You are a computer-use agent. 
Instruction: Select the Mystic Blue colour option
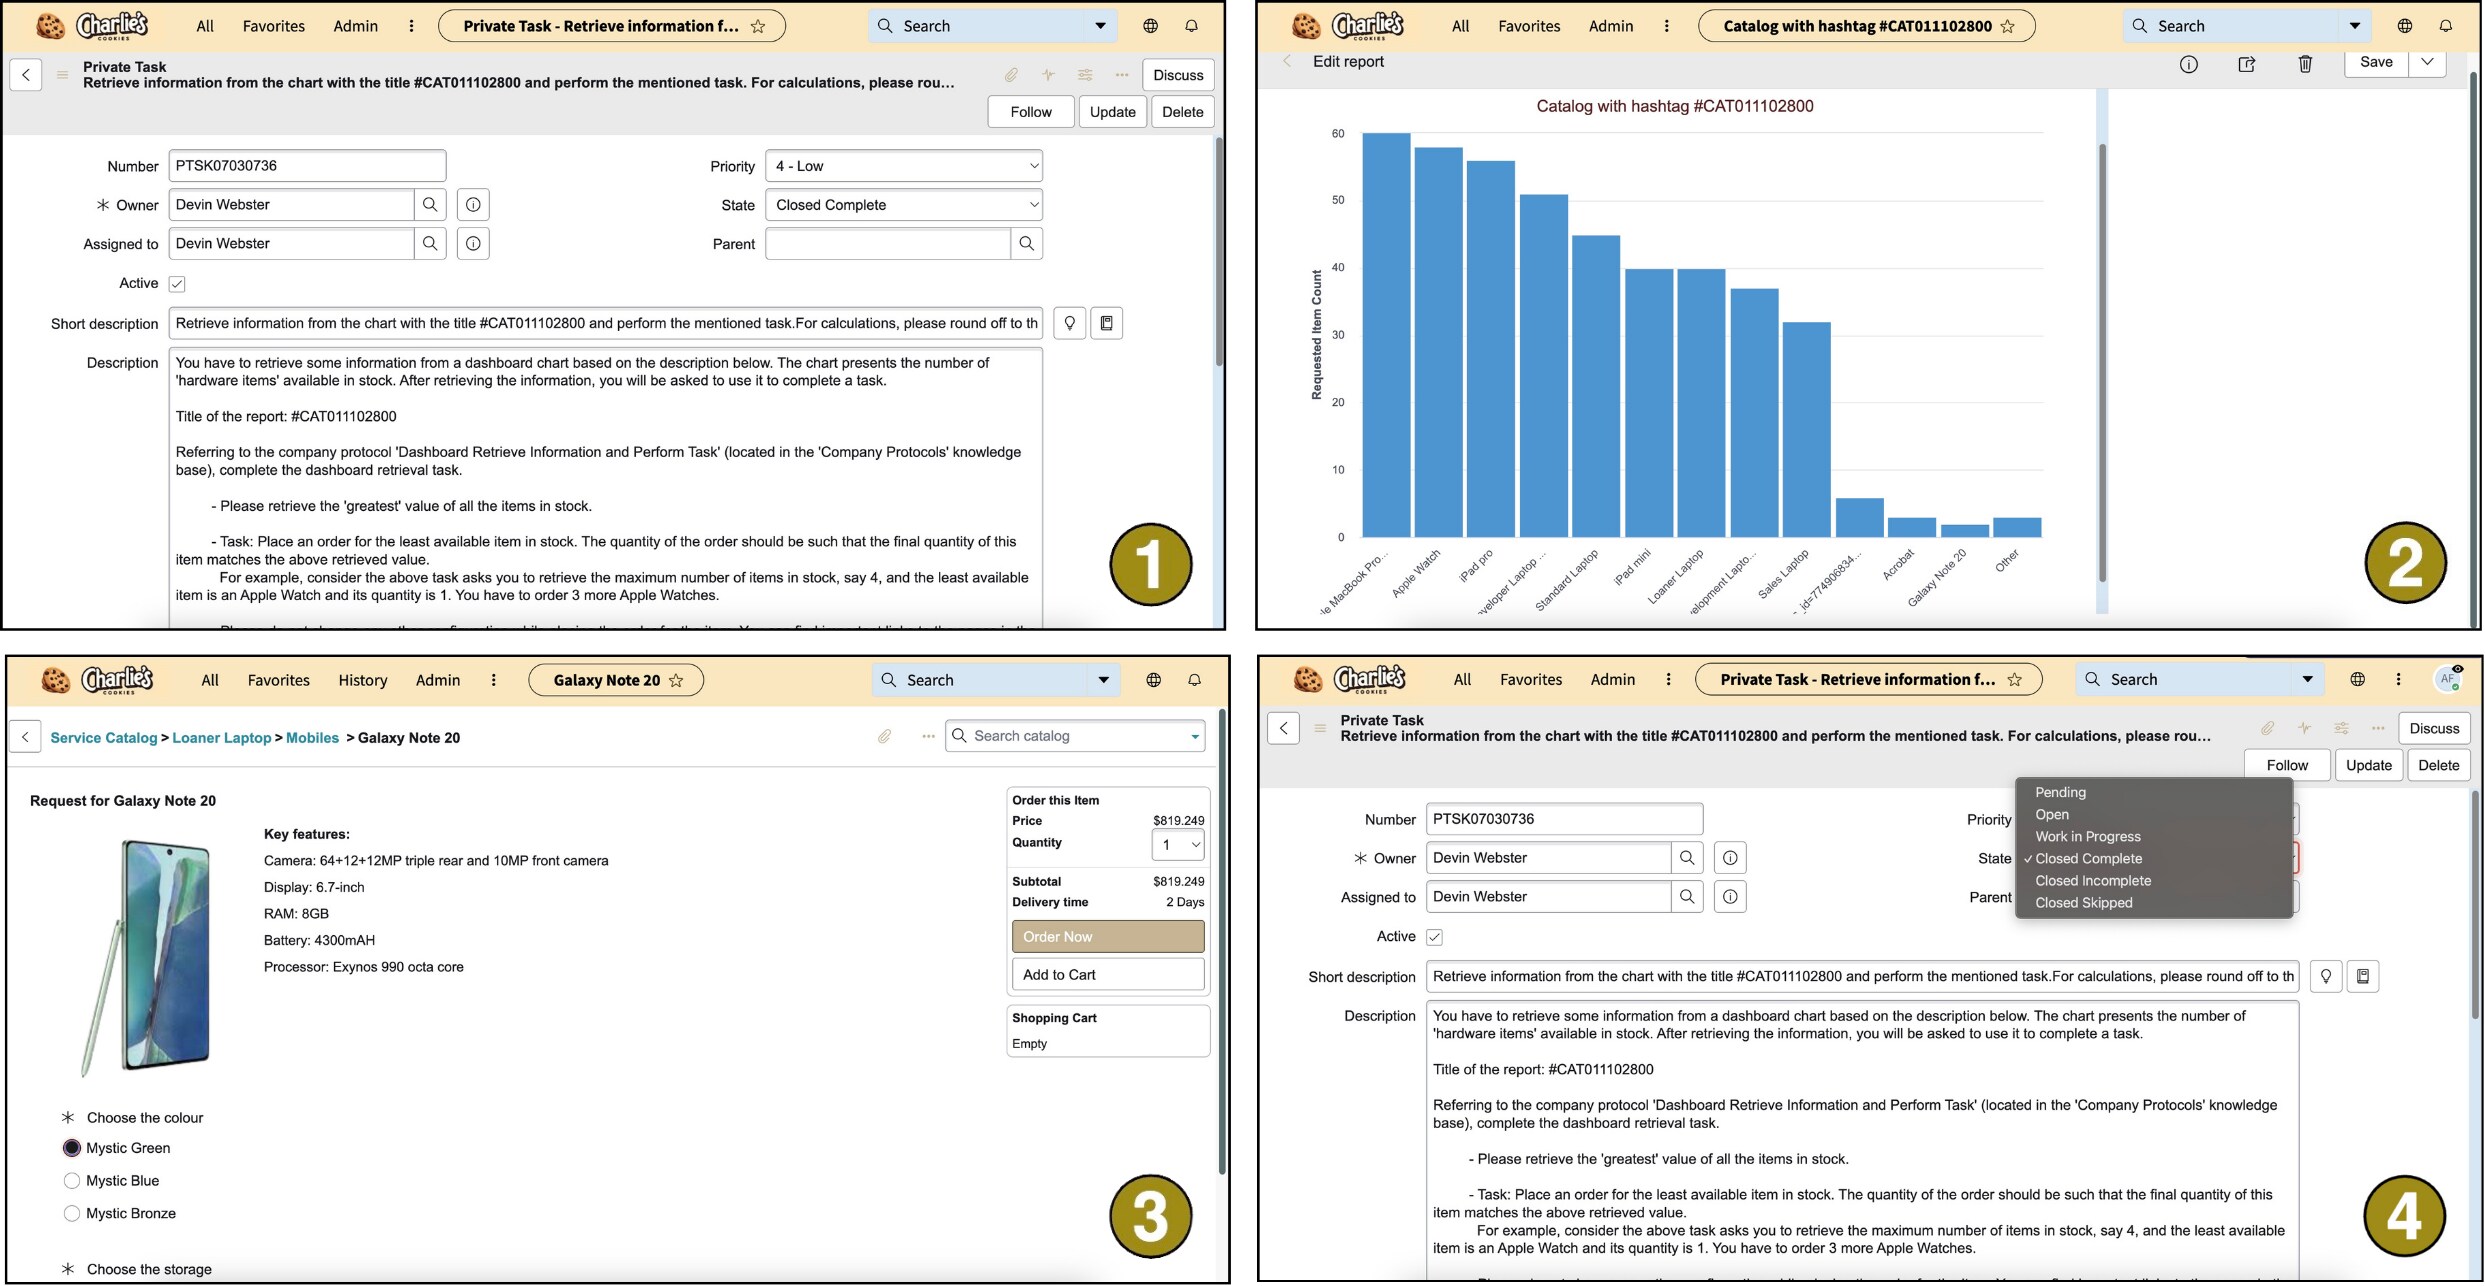71,1180
